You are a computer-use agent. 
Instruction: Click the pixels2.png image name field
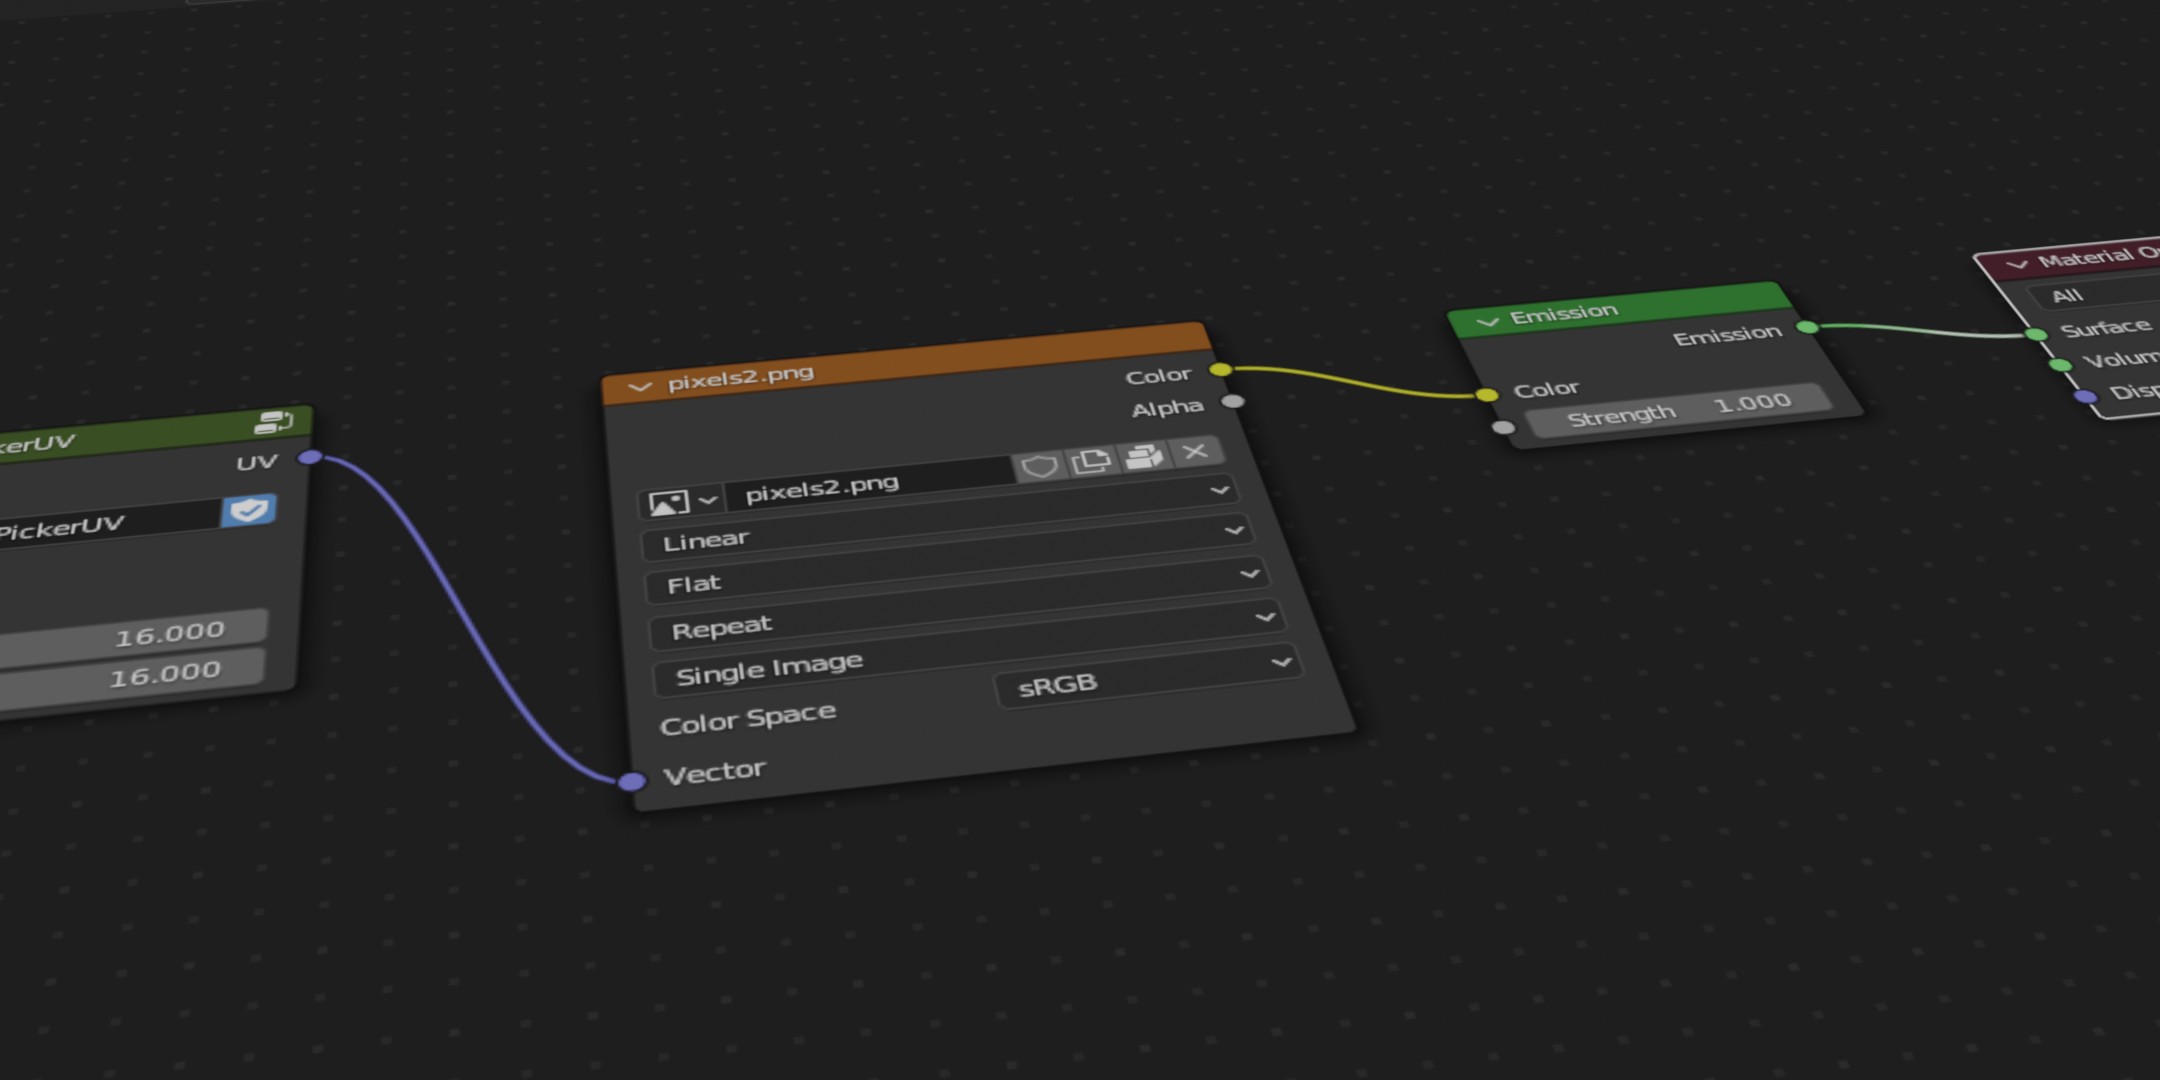(870, 485)
